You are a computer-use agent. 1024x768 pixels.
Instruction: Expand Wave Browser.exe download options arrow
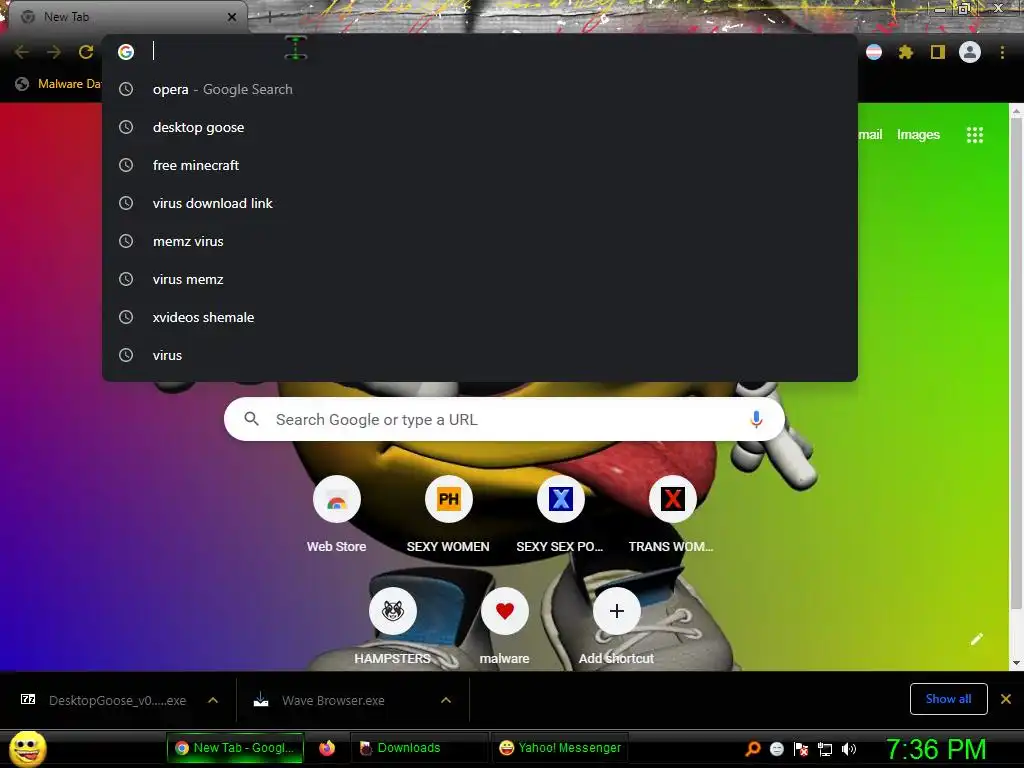coord(446,700)
